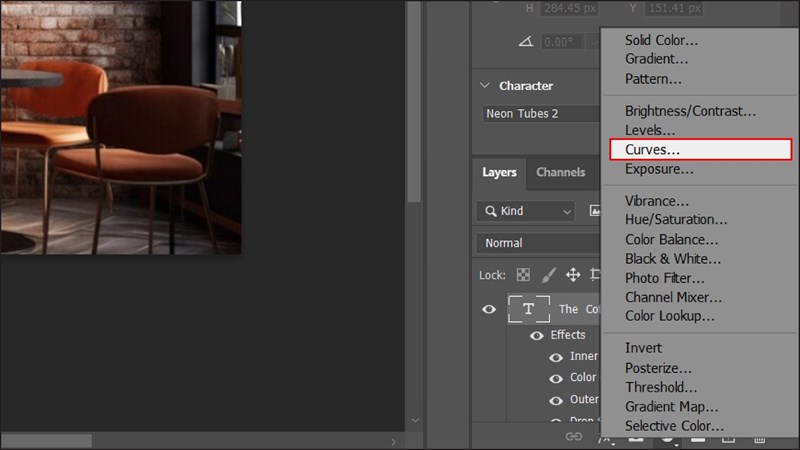The height and width of the screenshot is (450, 800).
Task: Open Photo Filter… adjustment
Action: (664, 278)
